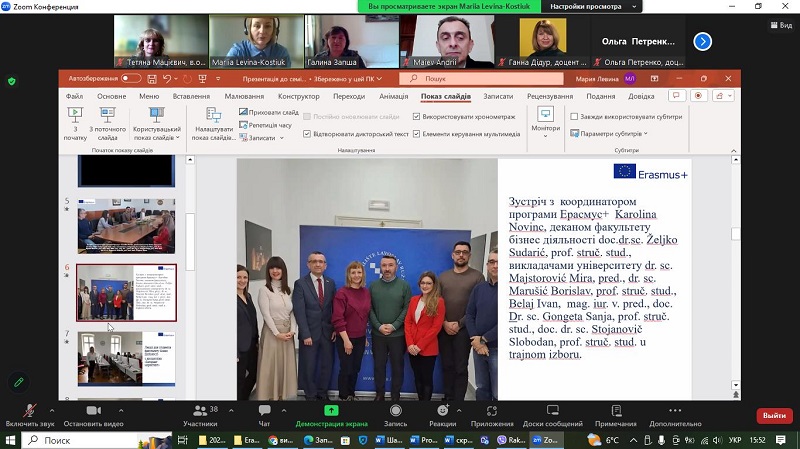Uncheck Відтворювати дикторський текст checkbox
800x449 pixels.
[x=307, y=133]
